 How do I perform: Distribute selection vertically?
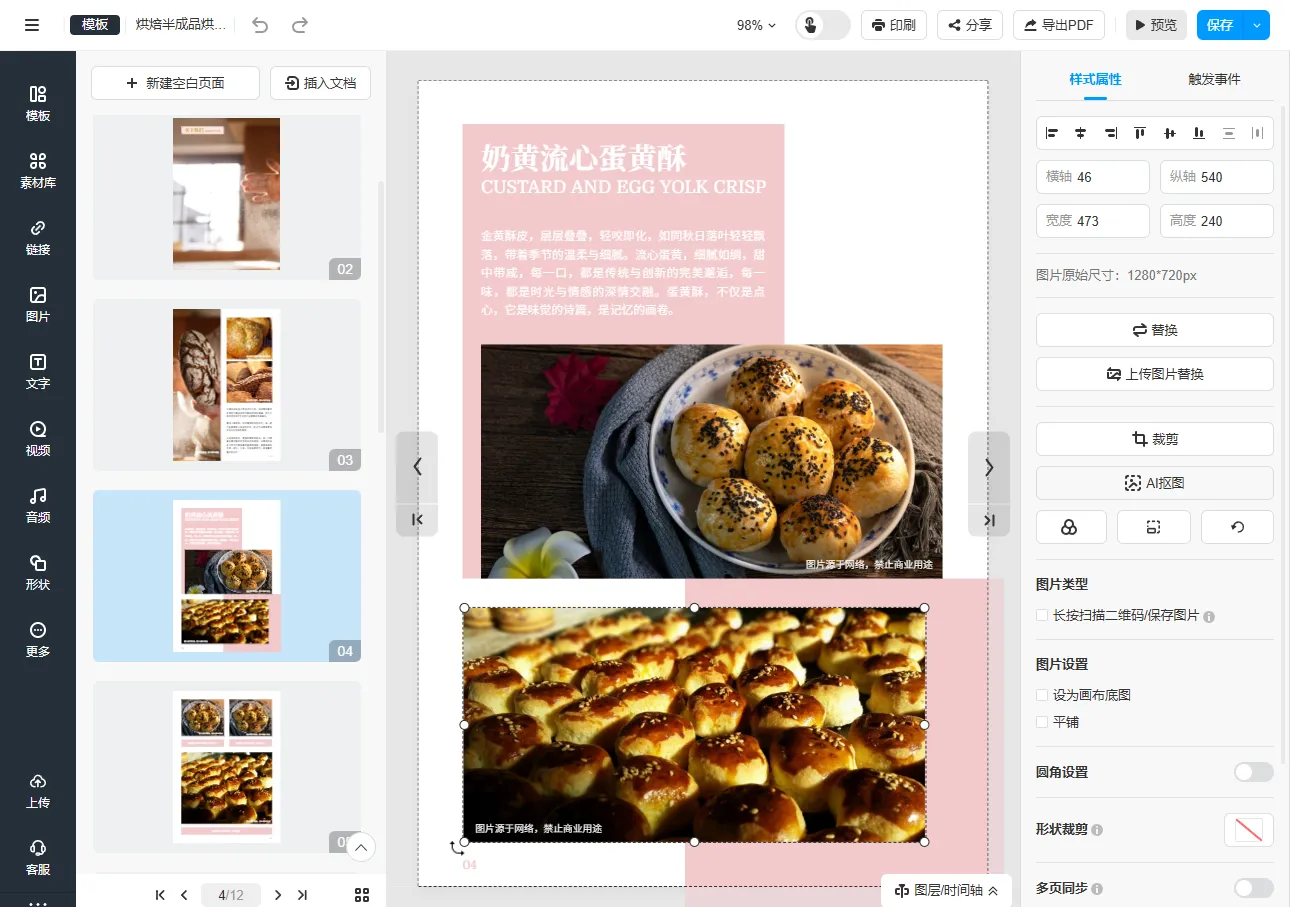(1229, 133)
